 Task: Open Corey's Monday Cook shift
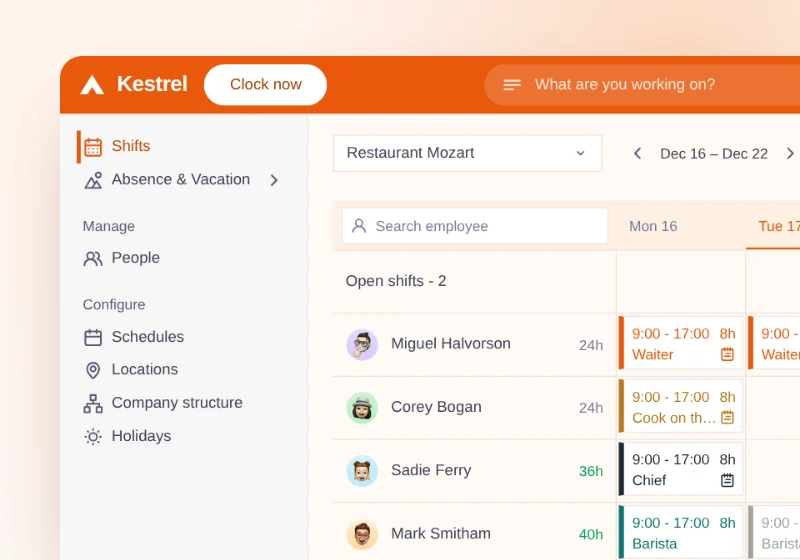tap(681, 406)
